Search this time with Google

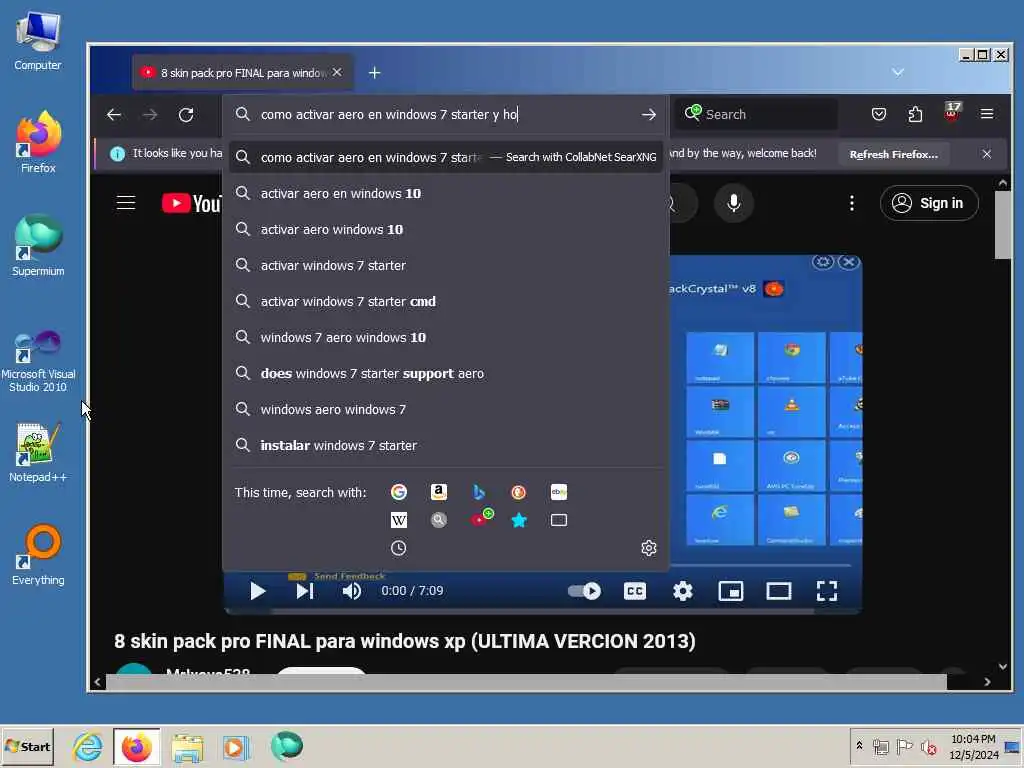tap(398, 492)
